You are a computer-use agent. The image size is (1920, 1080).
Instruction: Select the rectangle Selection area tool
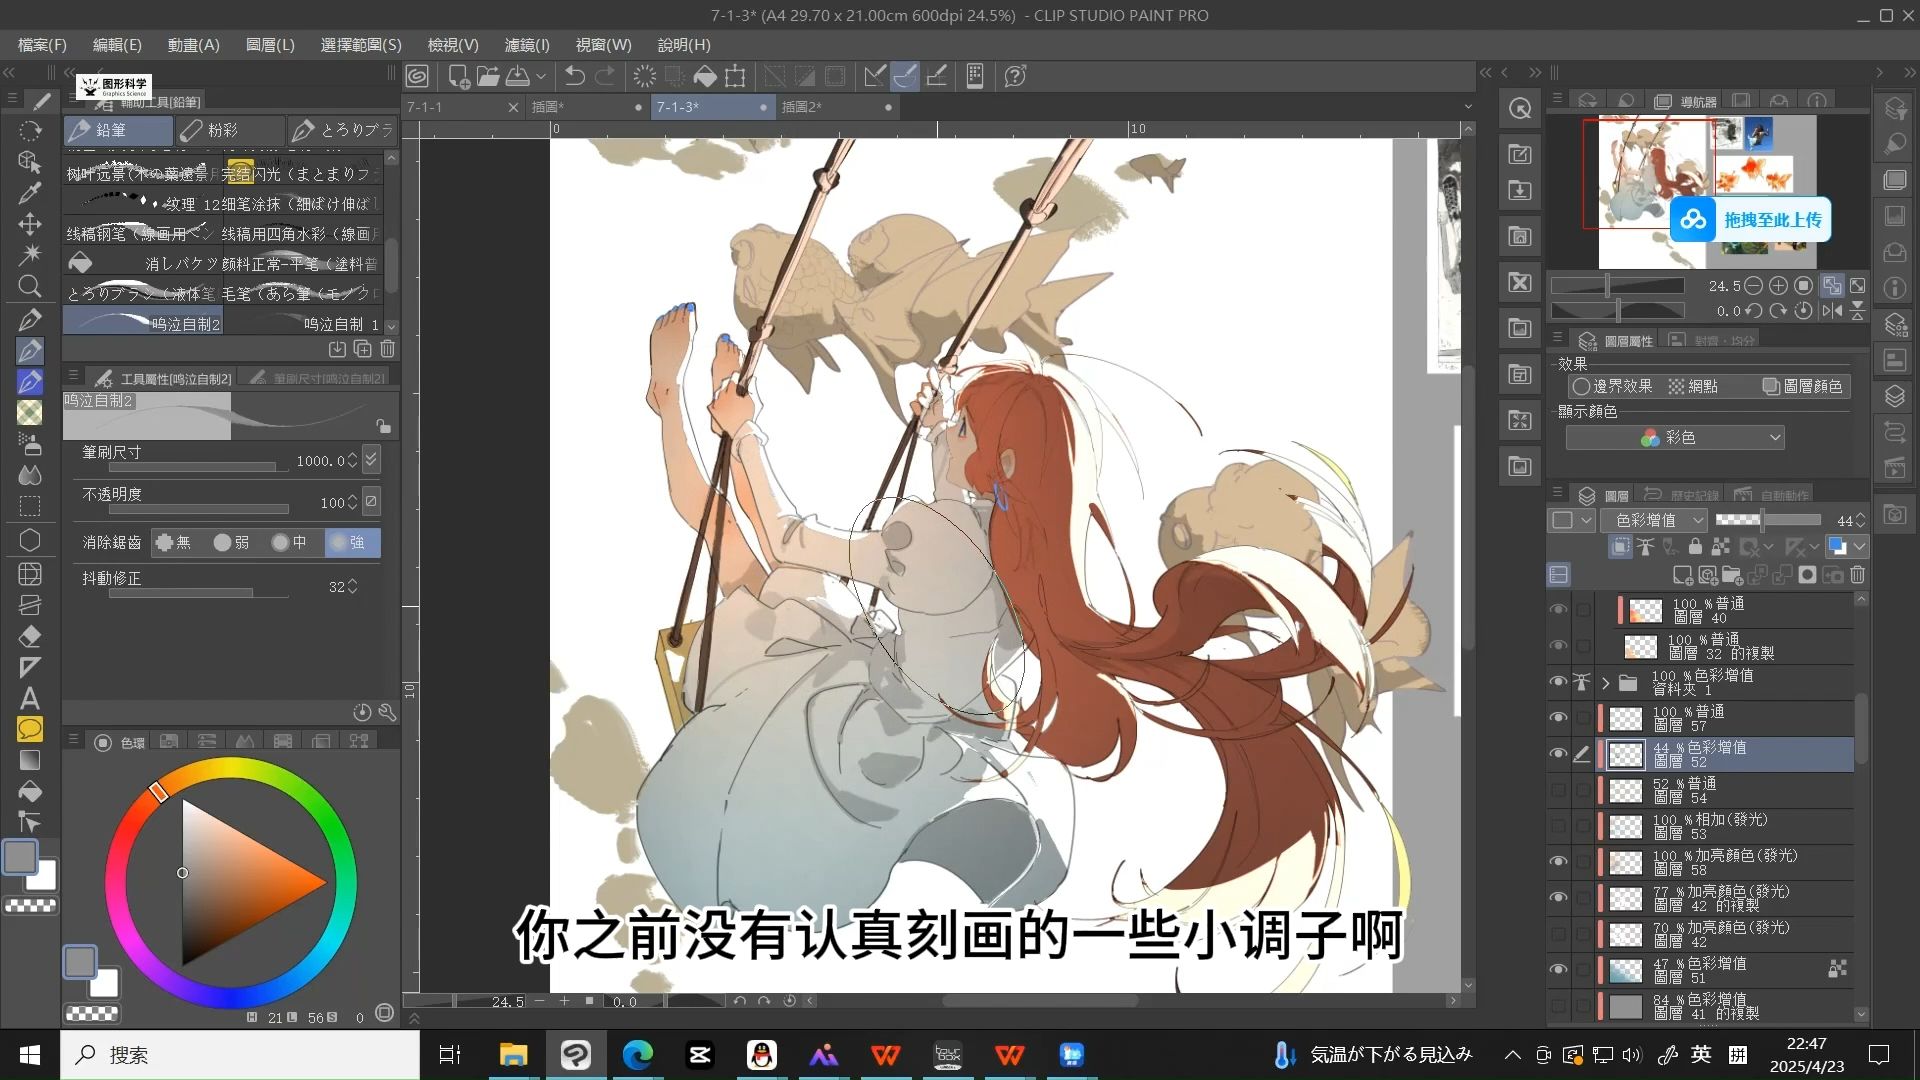point(30,507)
